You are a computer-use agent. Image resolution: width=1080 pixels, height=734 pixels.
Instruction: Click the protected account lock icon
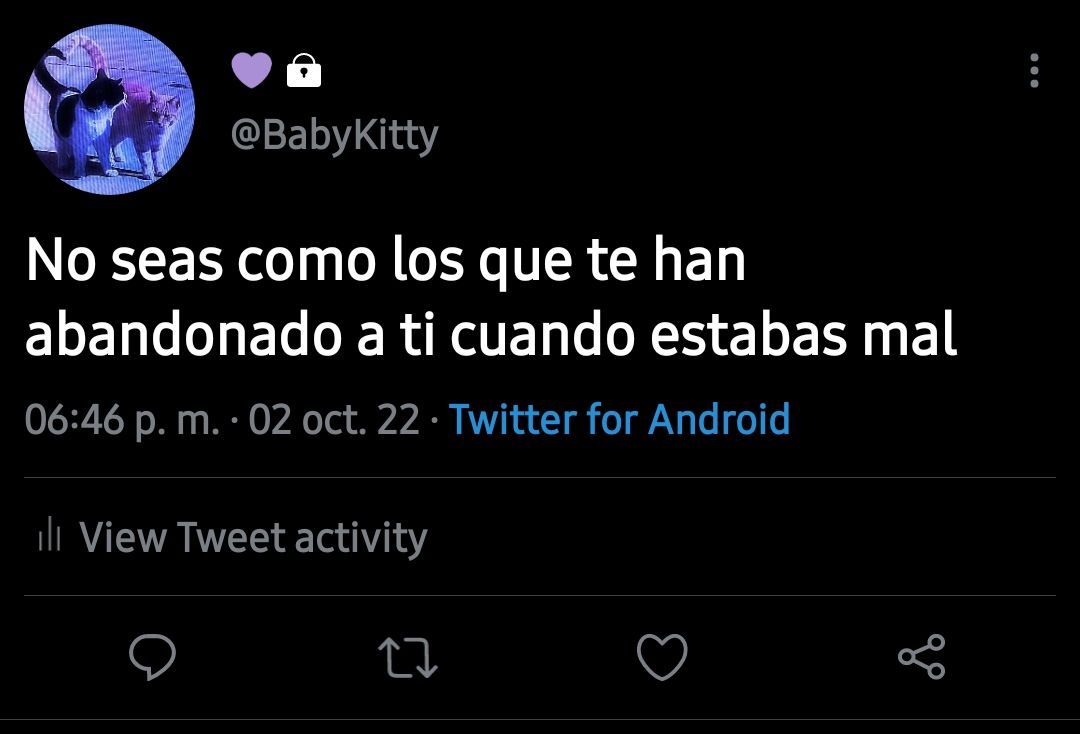[304, 70]
